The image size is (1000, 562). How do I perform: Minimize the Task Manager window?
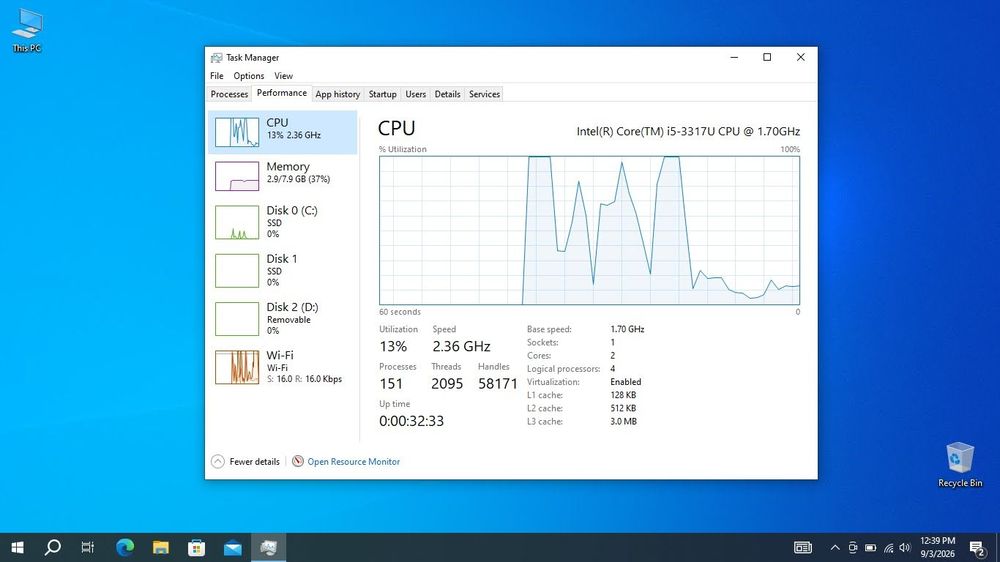pyautogui.click(x=734, y=57)
